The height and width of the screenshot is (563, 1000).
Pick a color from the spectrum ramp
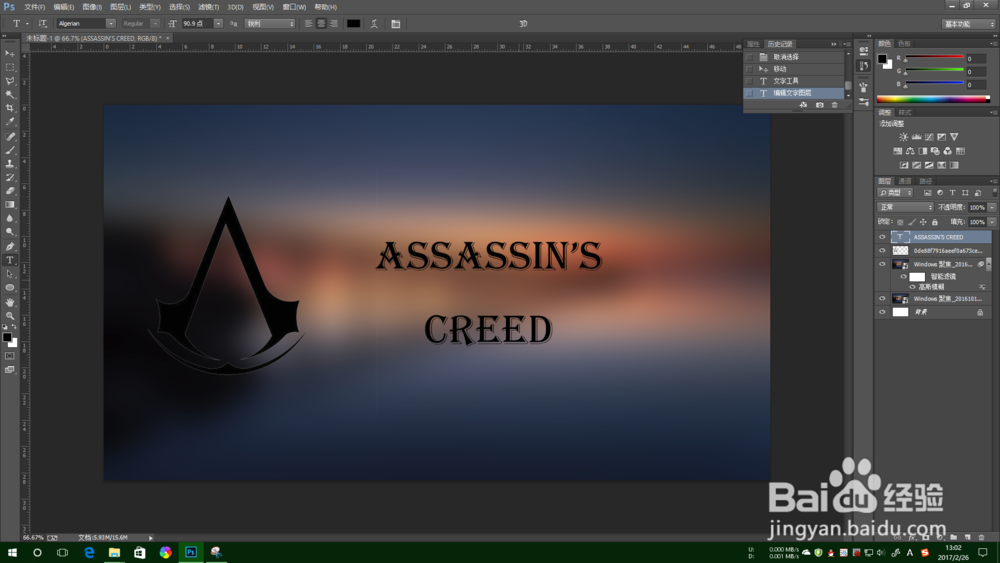point(933,99)
